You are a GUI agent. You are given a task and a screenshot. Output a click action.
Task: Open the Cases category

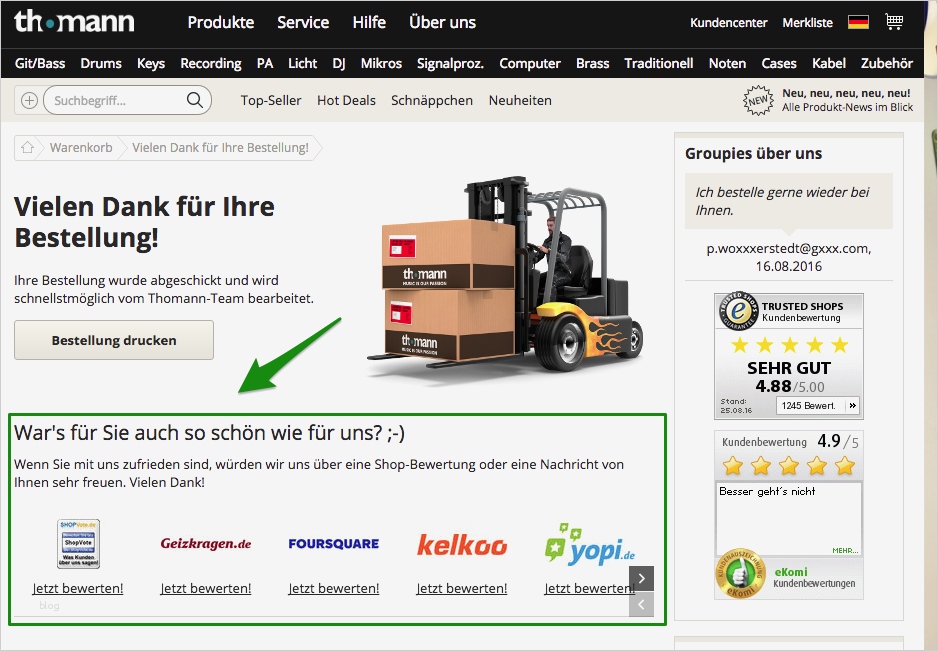coord(779,63)
